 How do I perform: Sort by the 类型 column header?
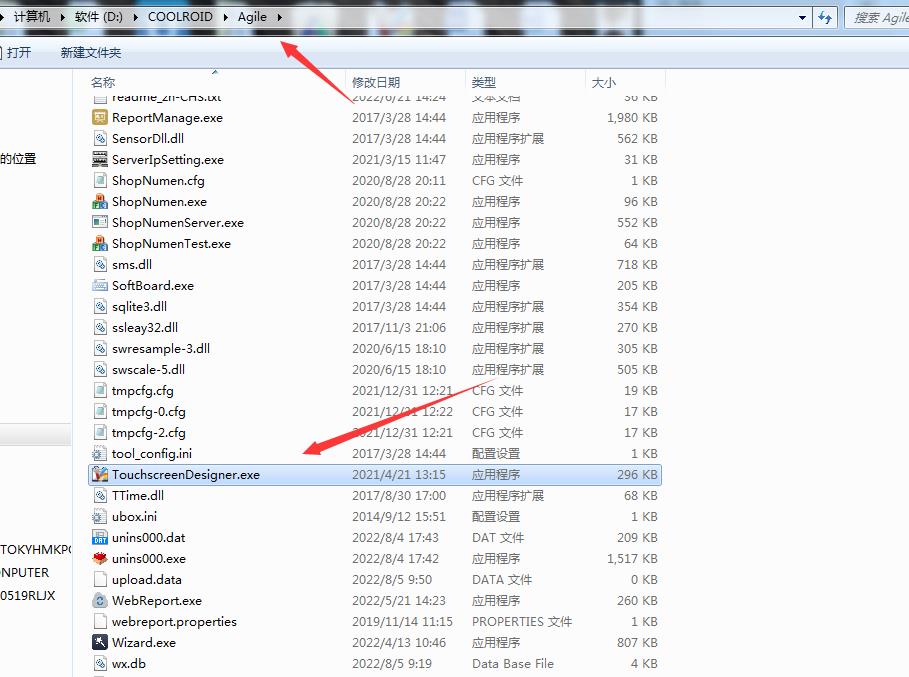483,82
